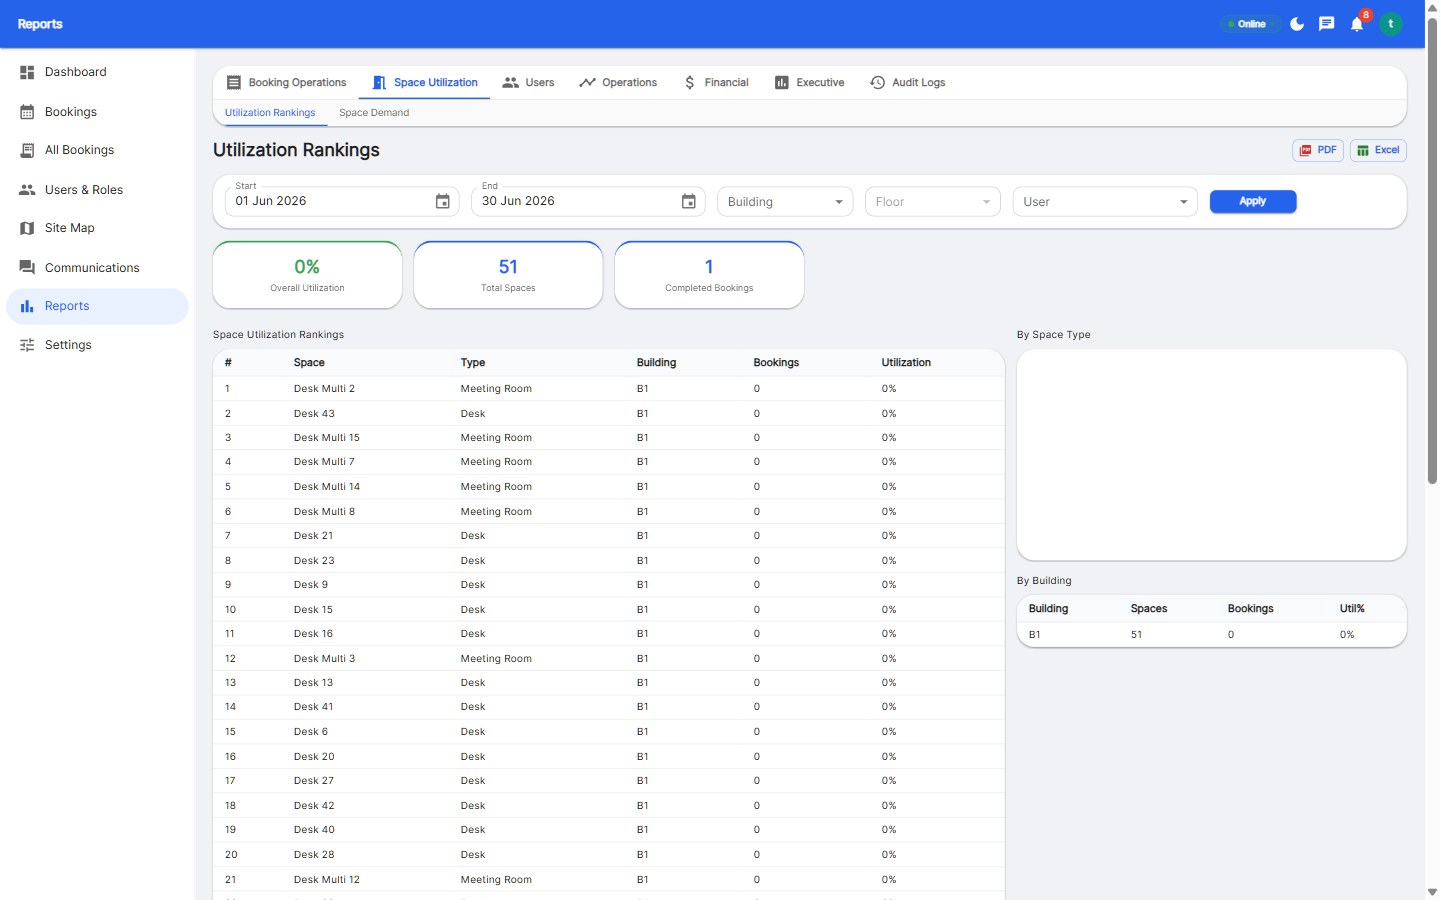
Task: Open the messages chat icon in header
Action: pyautogui.click(x=1327, y=24)
